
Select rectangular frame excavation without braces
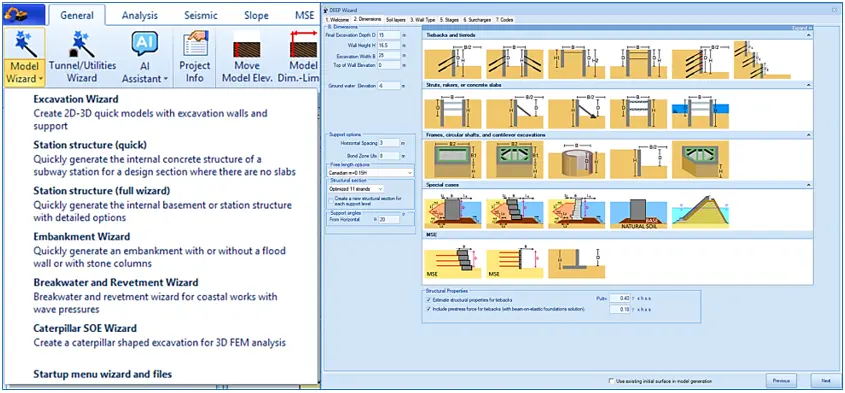tap(453, 160)
